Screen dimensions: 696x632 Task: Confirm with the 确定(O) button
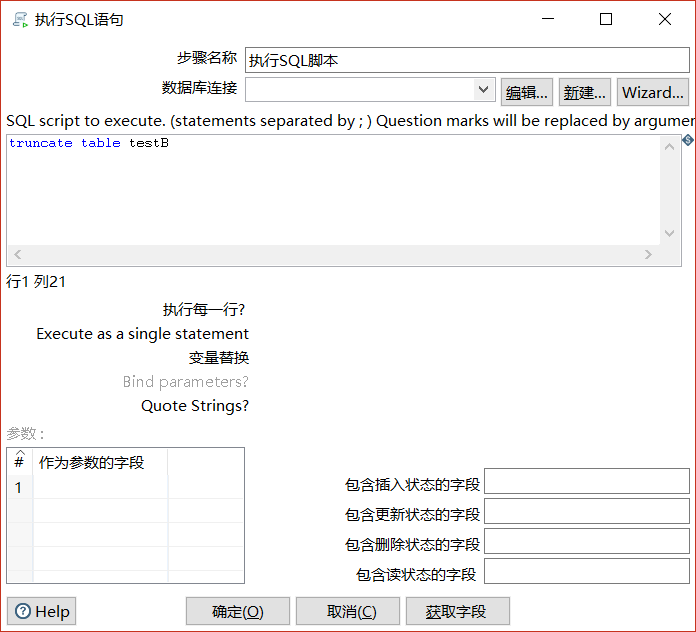point(238,611)
